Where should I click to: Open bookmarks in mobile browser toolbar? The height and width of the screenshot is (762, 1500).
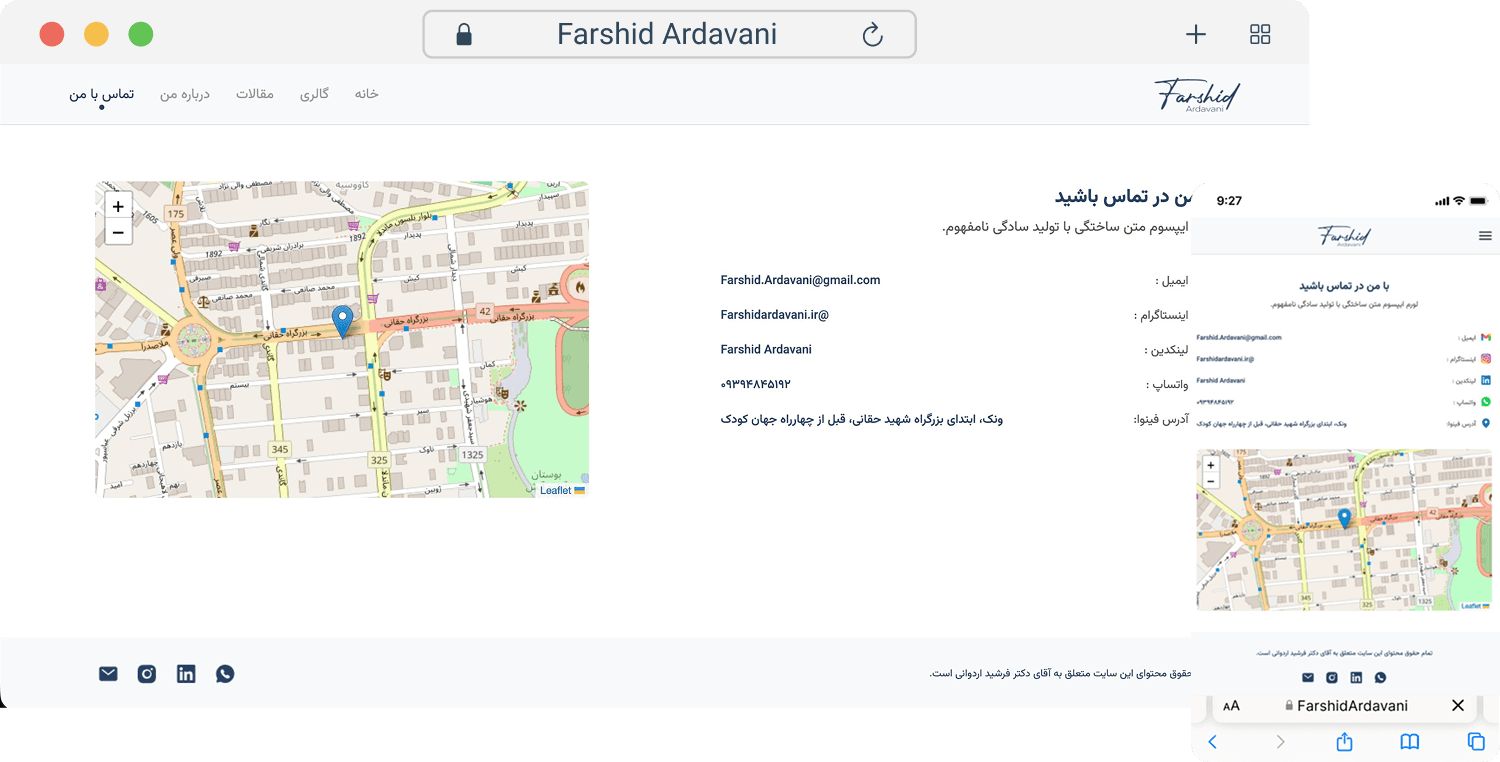tap(1410, 742)
